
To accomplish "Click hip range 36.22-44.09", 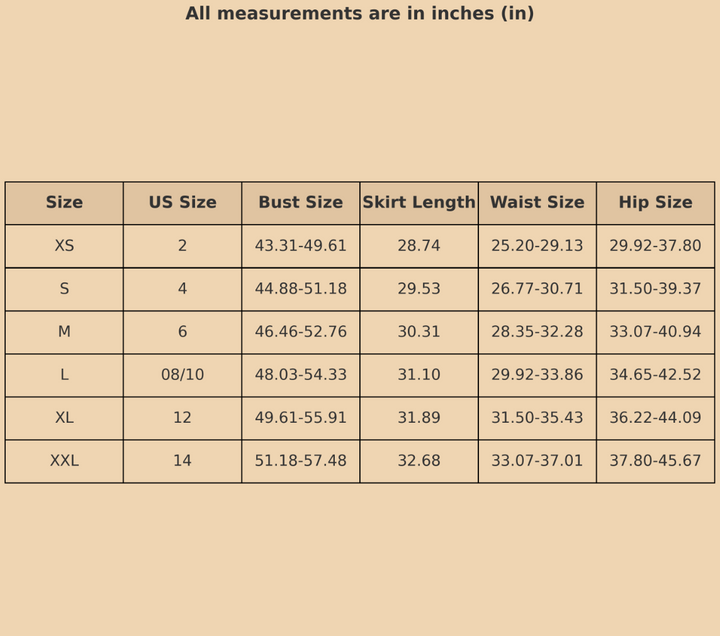I will point(655,418).
